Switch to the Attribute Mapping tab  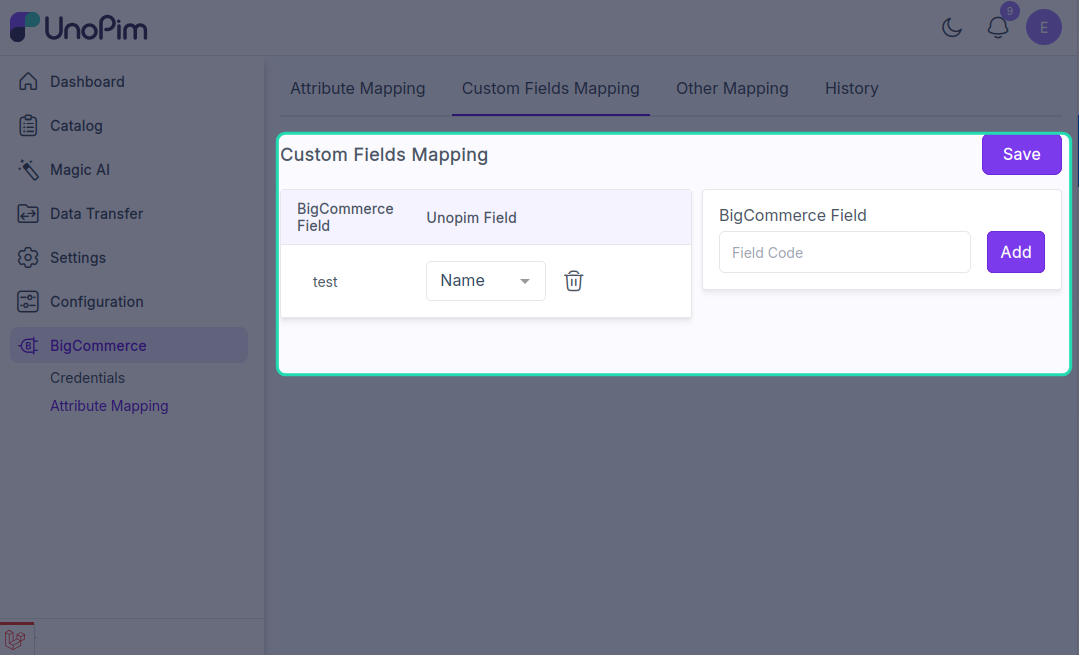(x=357, y=88)
